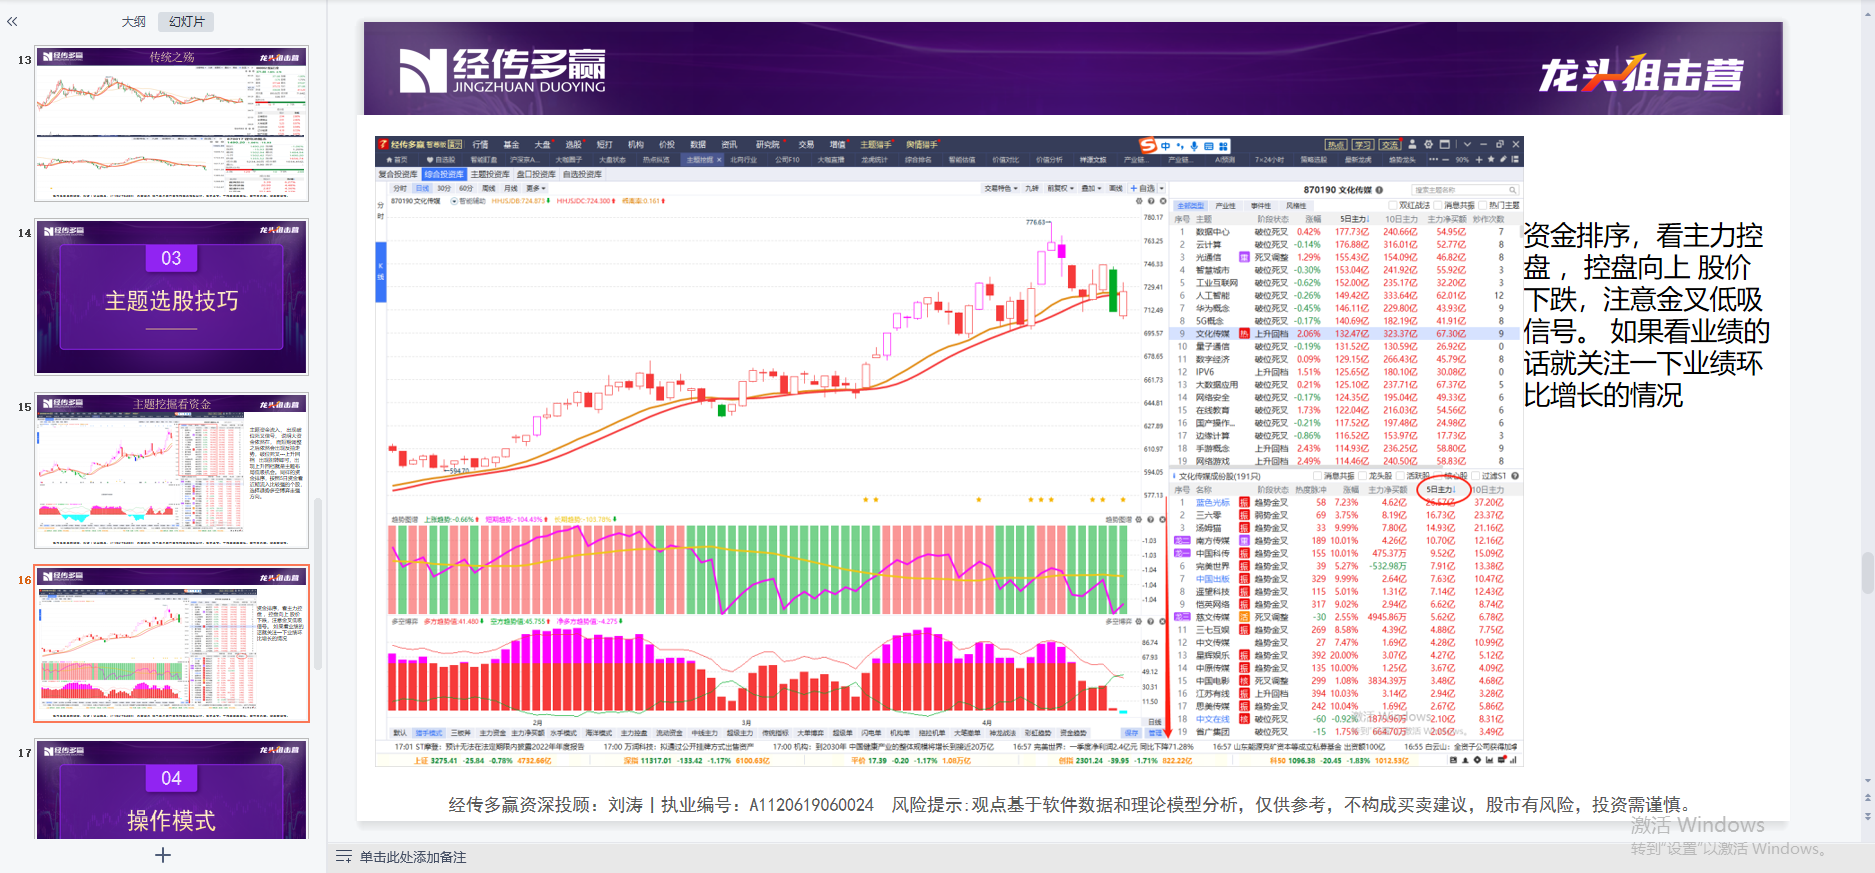This screenshot has height=873, width=1875.
Task: Toggle the 双红战法 checkbox
Action: (1392, 205)
